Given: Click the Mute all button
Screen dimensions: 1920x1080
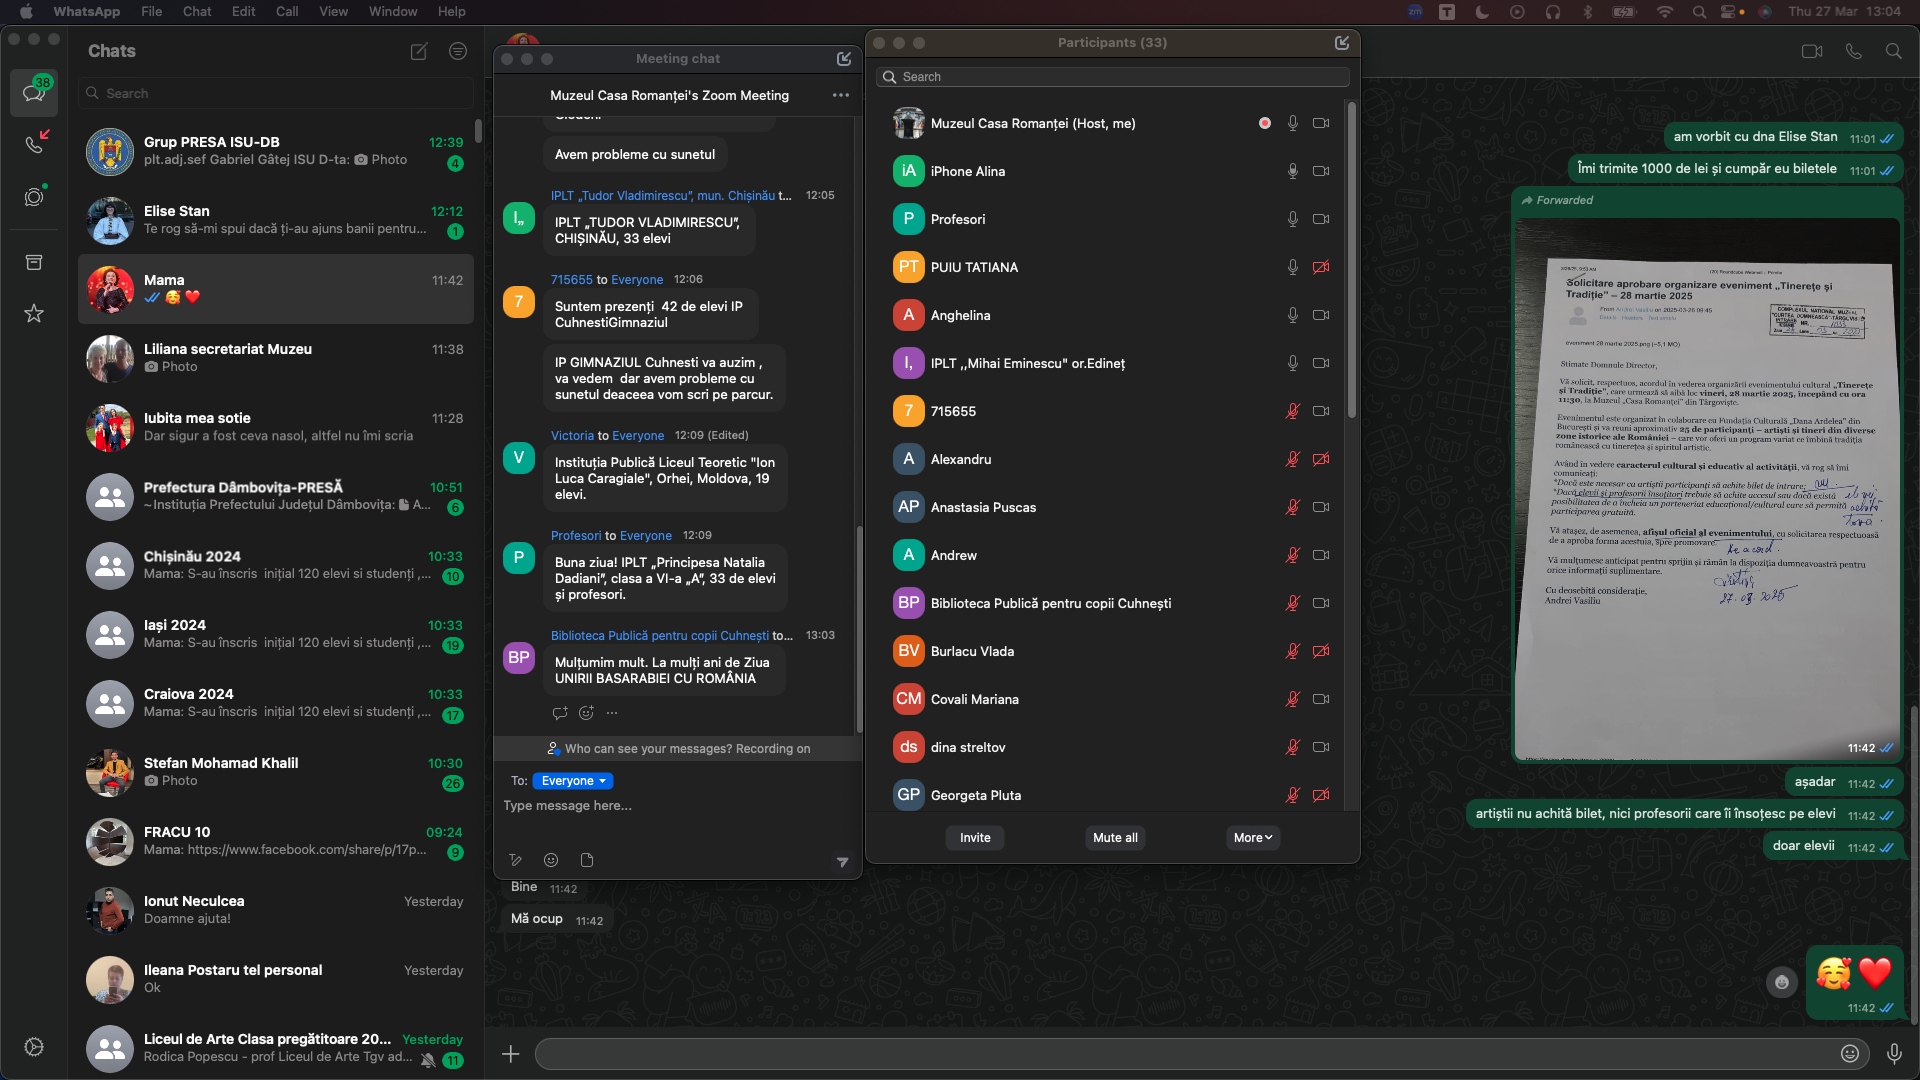Looking at the screenshot, I should tap(1114, 838).
